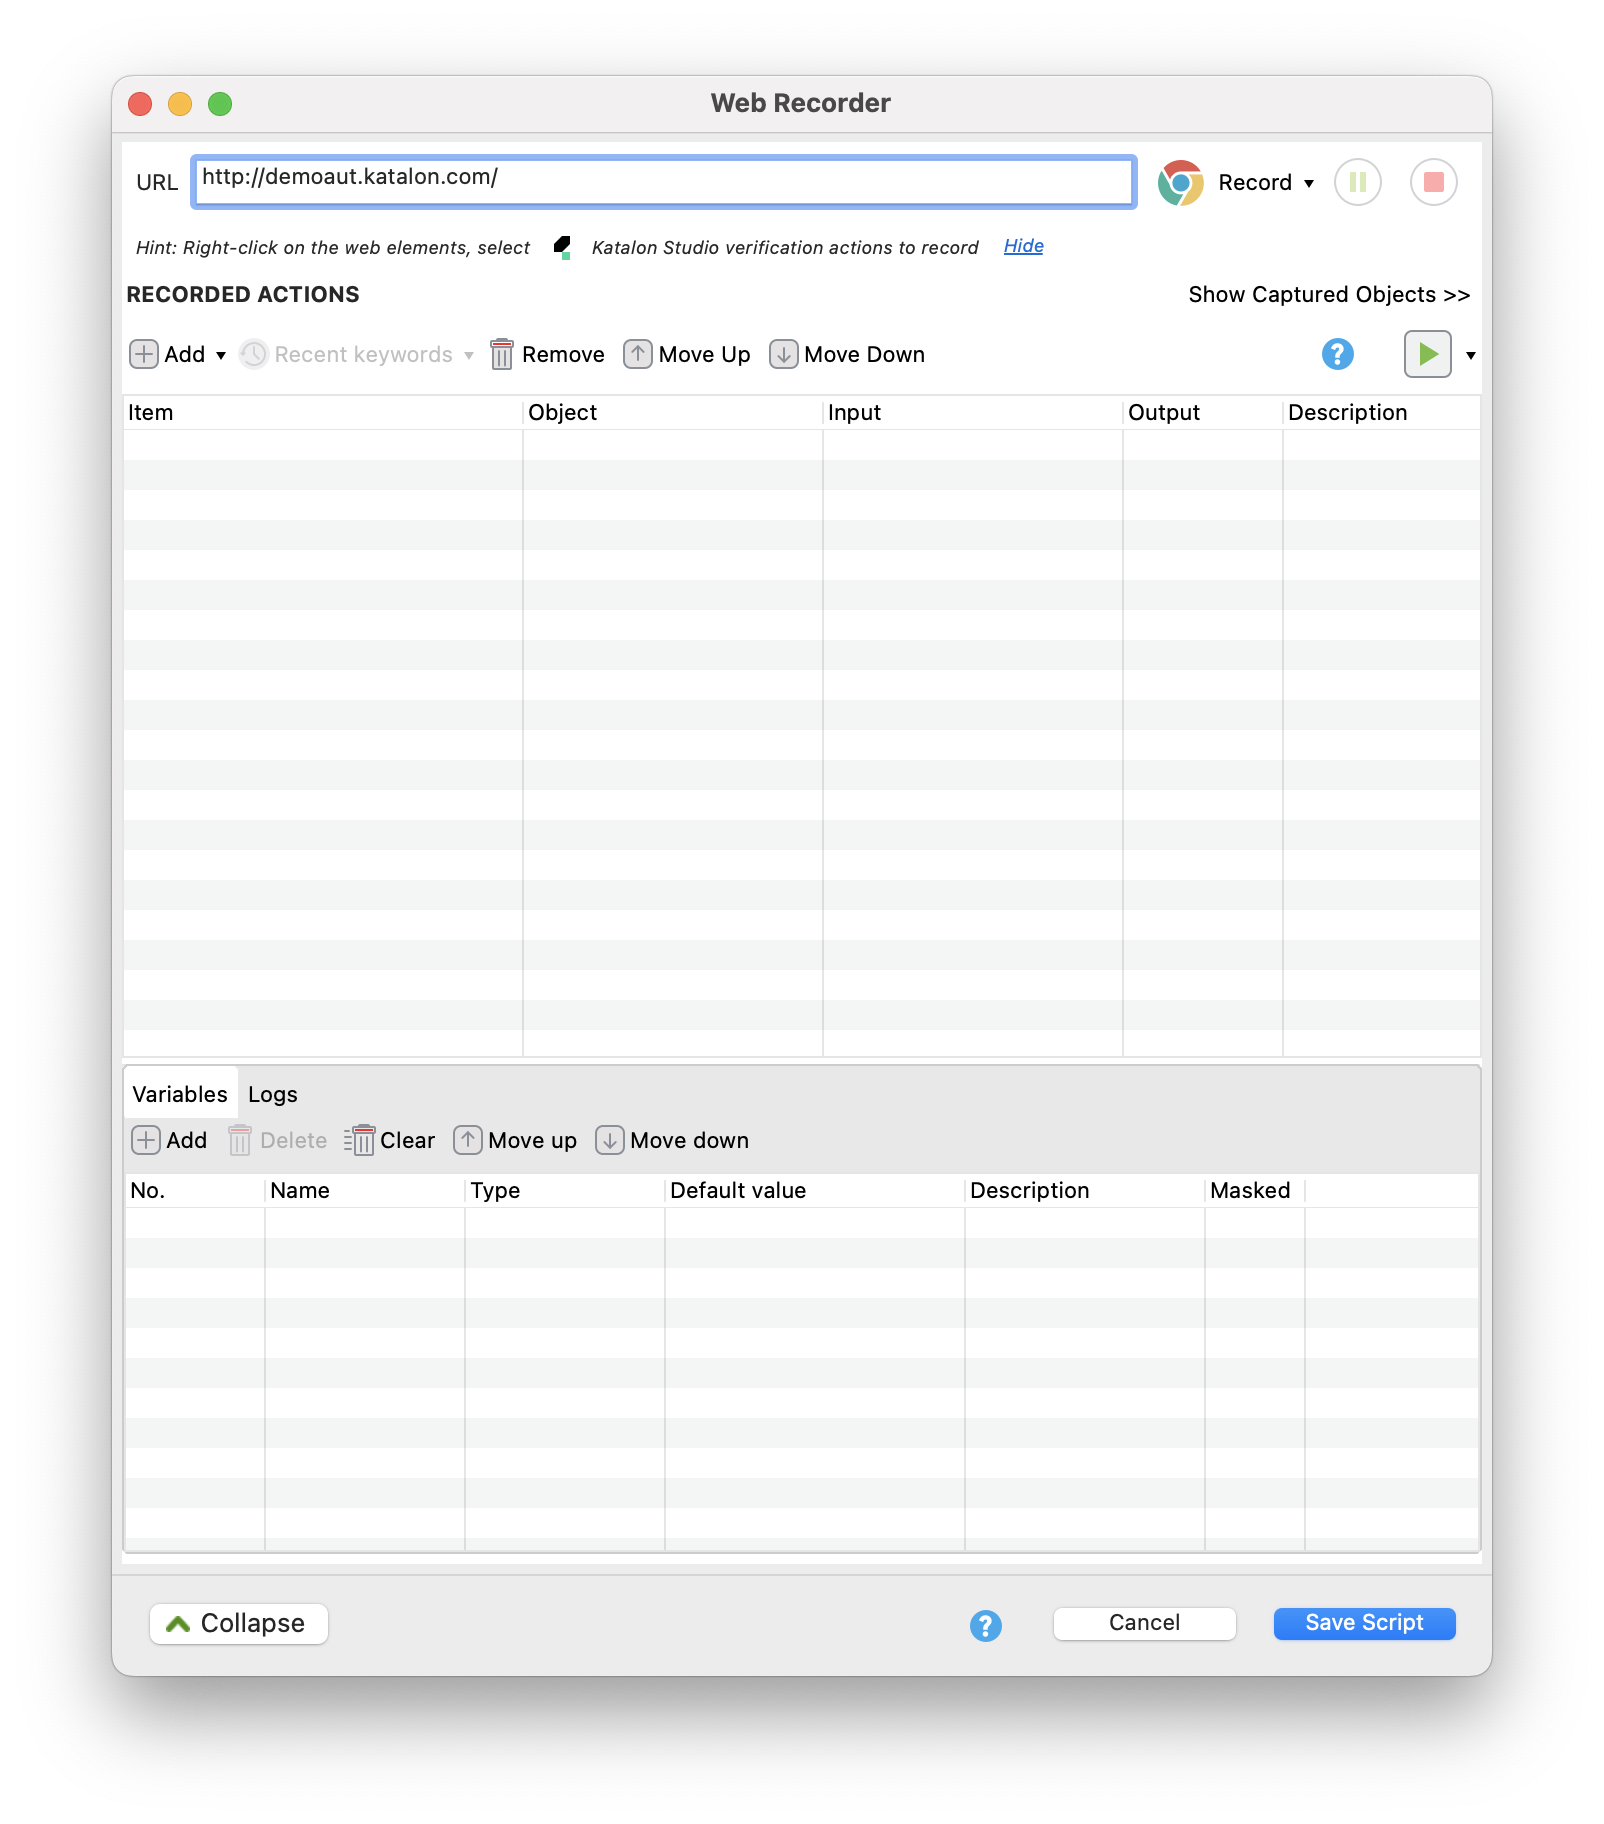Open help for recorded actions toolbar
Image resolution: width=1604 pixels, height=1824 pixels.
tap(1337, 354)
